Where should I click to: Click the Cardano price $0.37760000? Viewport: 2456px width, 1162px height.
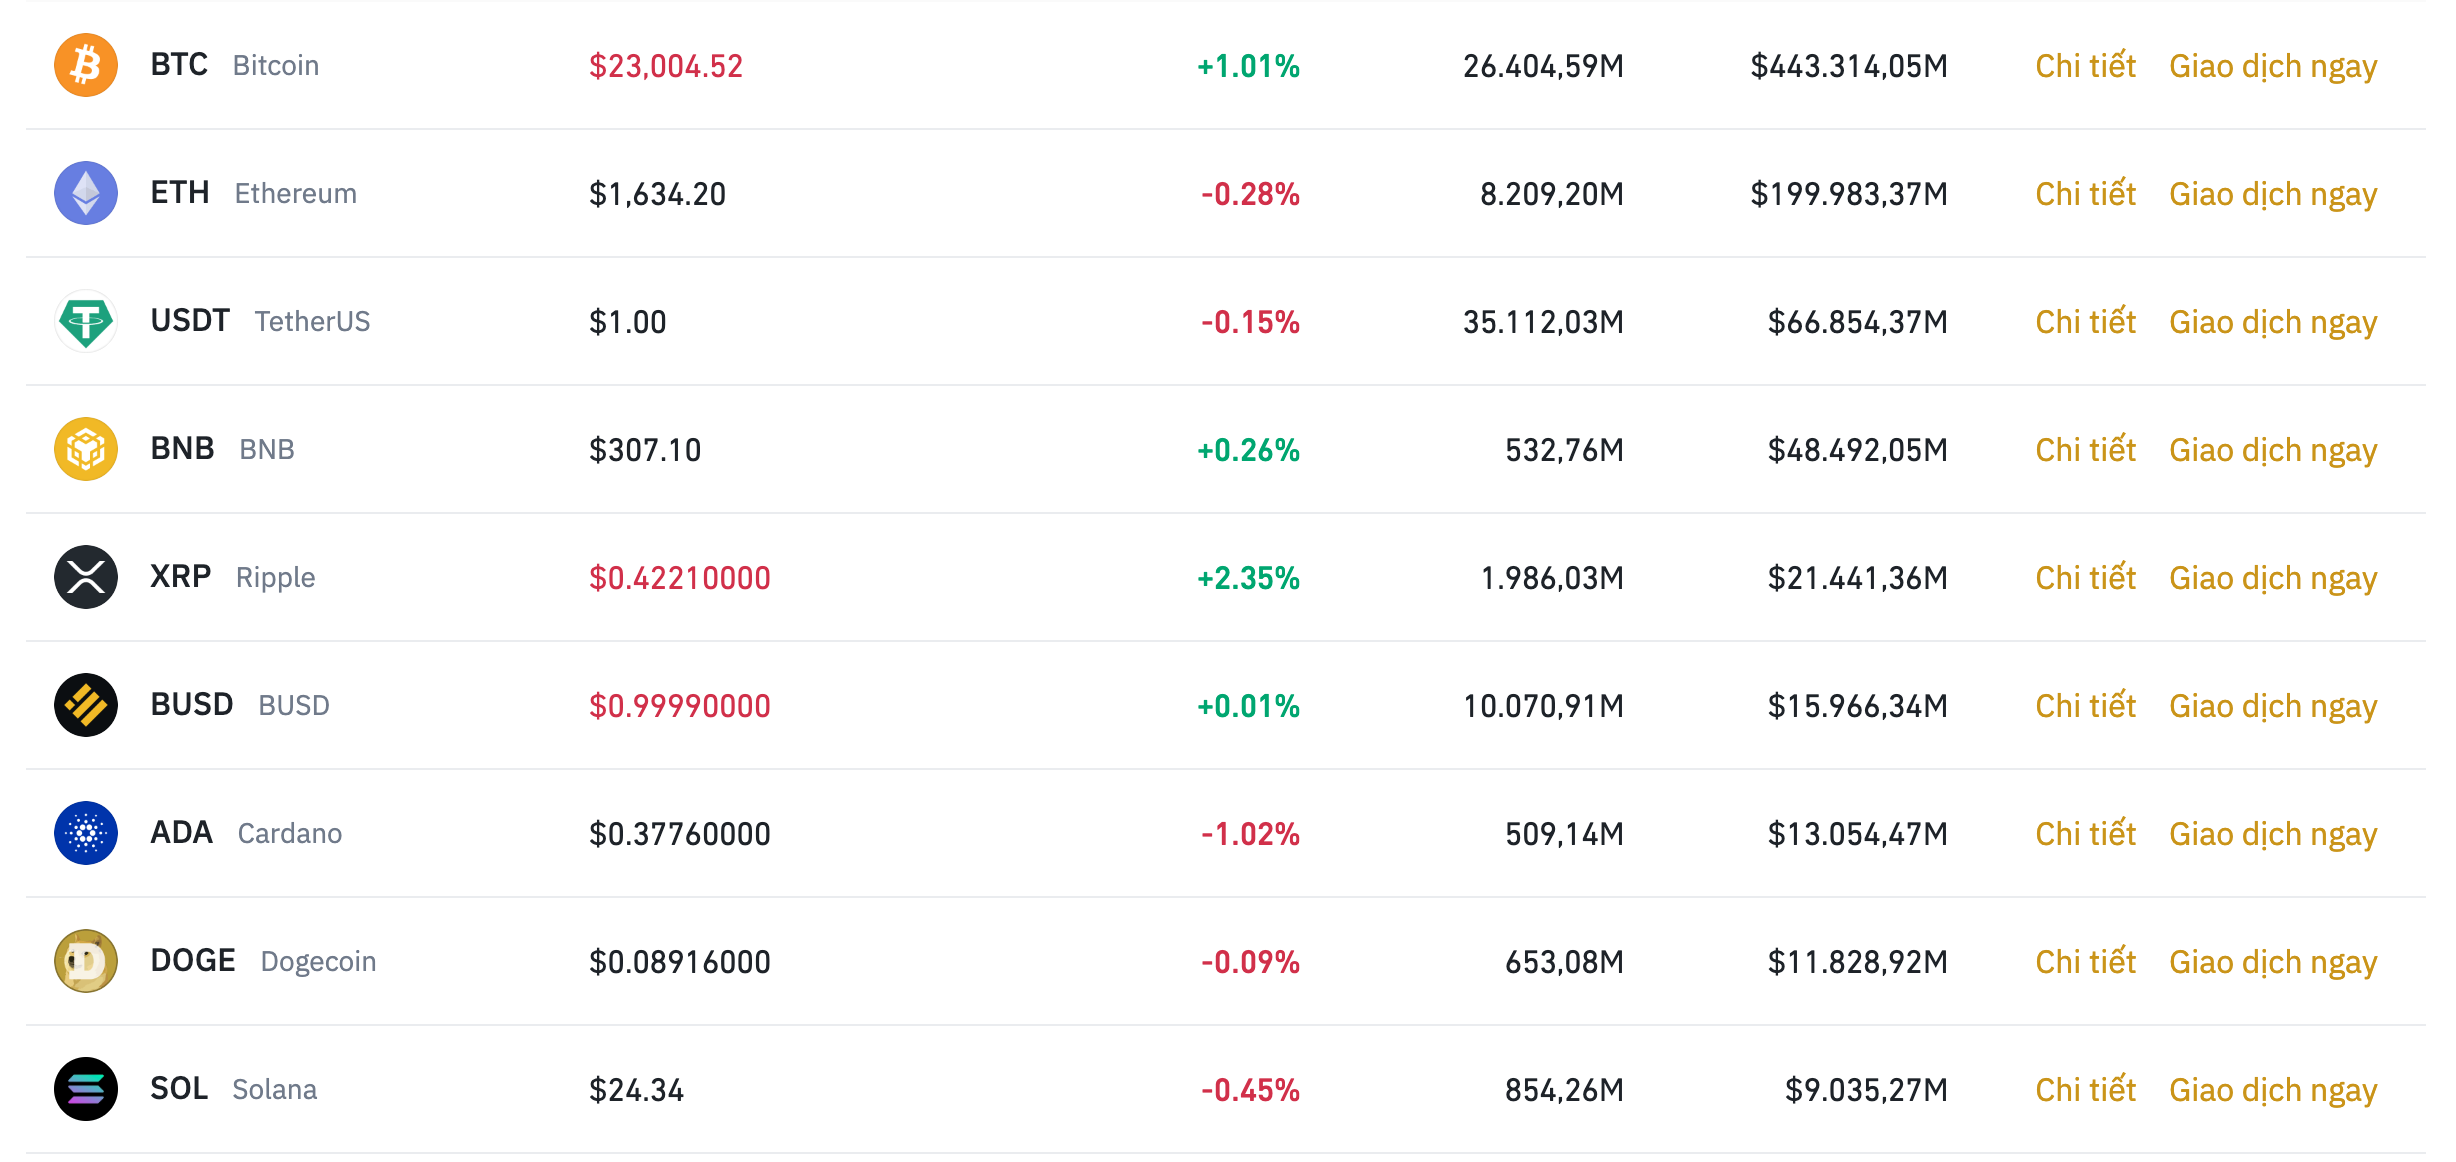pos(679,834)
